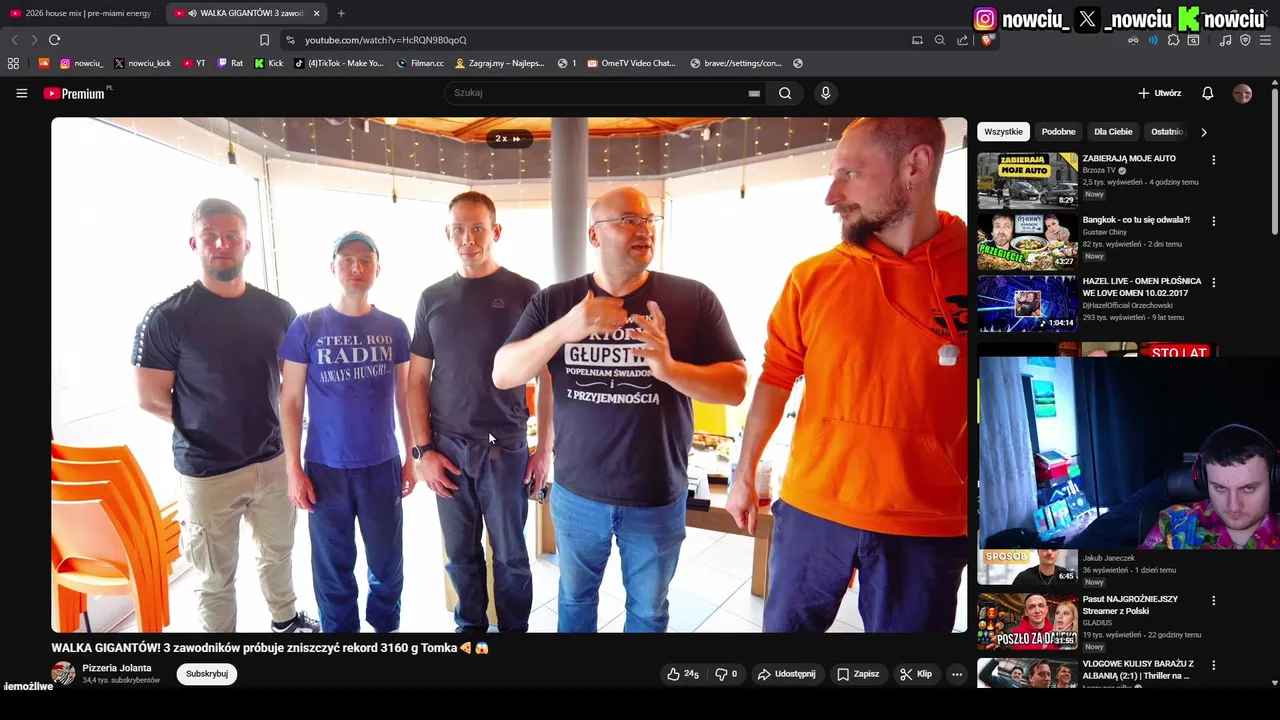Click the share page icon in address bar

[962, 40]
